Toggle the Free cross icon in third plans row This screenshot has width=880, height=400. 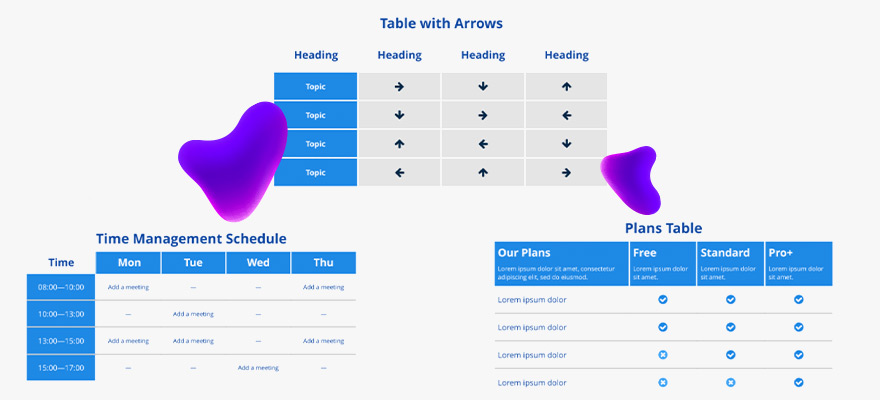coord(663,355)
